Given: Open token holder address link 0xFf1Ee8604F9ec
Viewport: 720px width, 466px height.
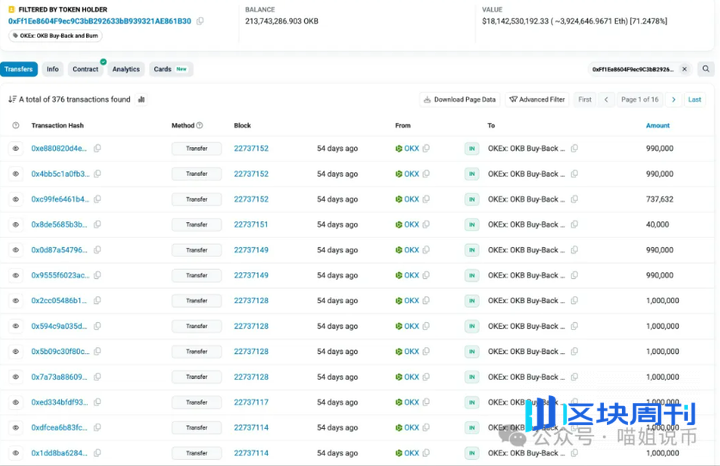Looking at the screenshot, I should click(100, 21).
